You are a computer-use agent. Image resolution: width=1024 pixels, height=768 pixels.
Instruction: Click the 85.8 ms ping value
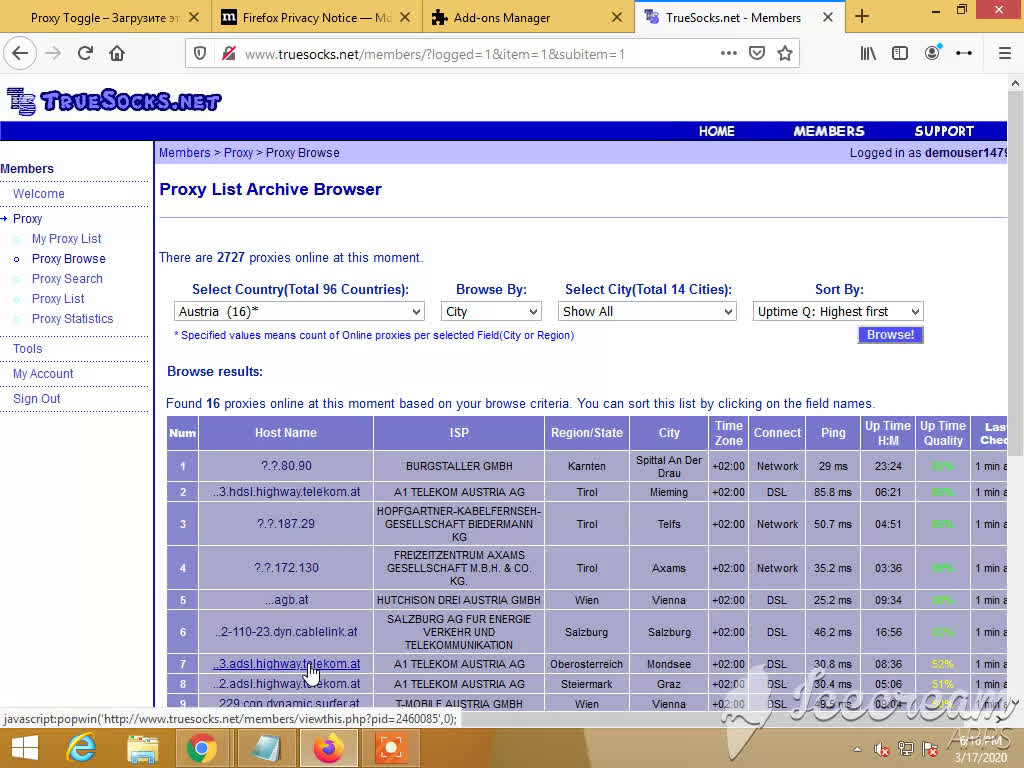coord(833,492)
